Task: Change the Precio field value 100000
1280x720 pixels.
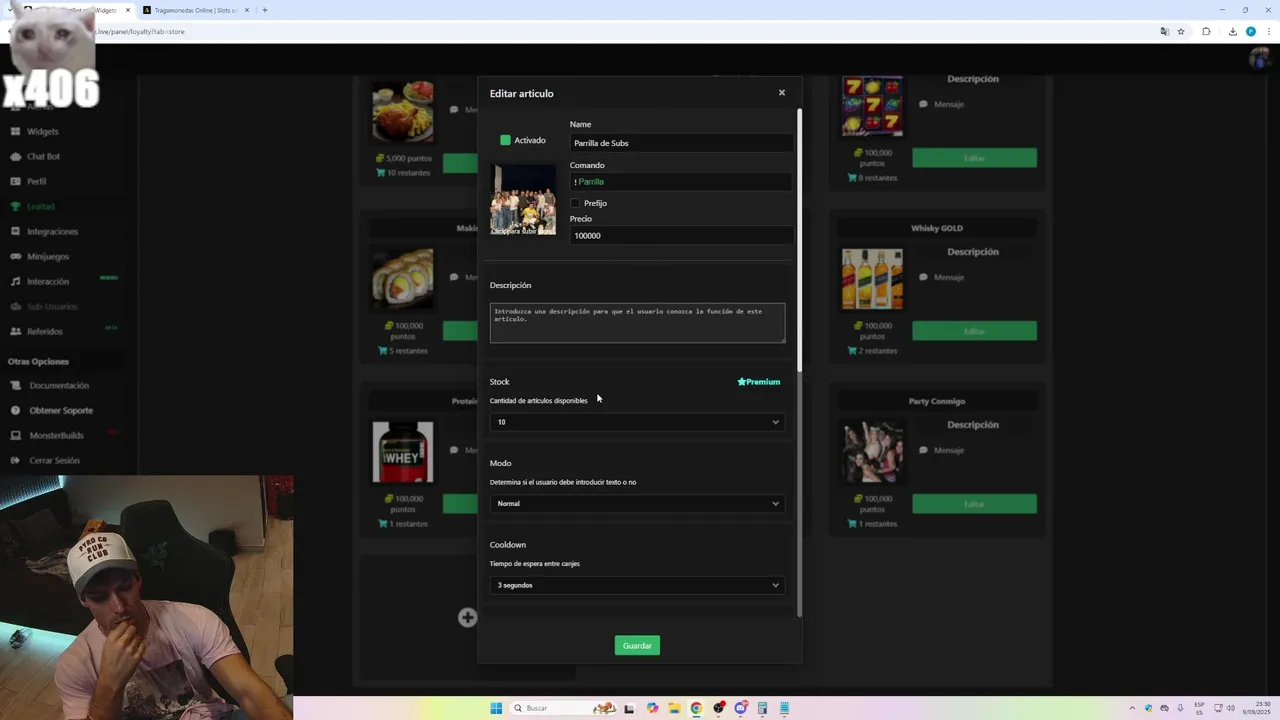Action: (x=682, y=236)
